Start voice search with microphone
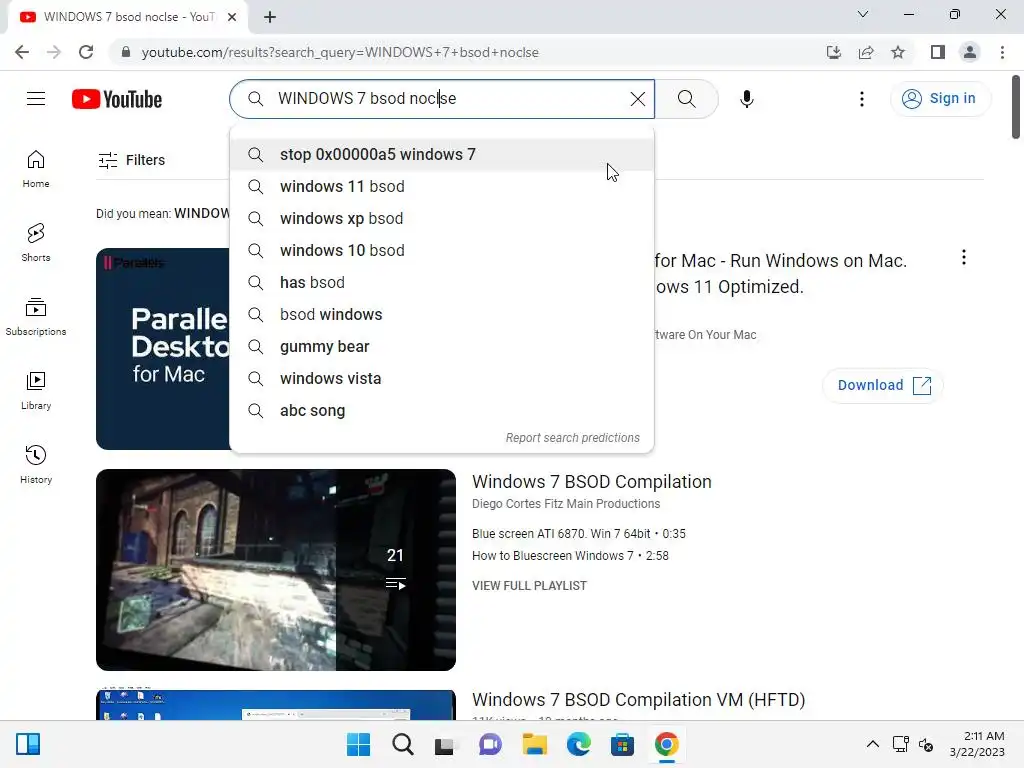This screenshot has height=768, width=1024. (746, 99)
